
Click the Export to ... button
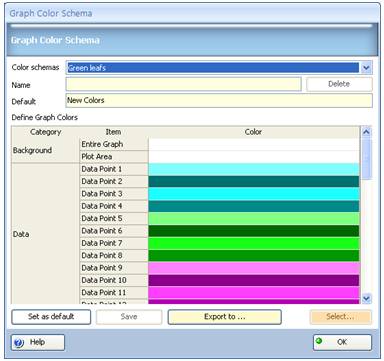225,317
